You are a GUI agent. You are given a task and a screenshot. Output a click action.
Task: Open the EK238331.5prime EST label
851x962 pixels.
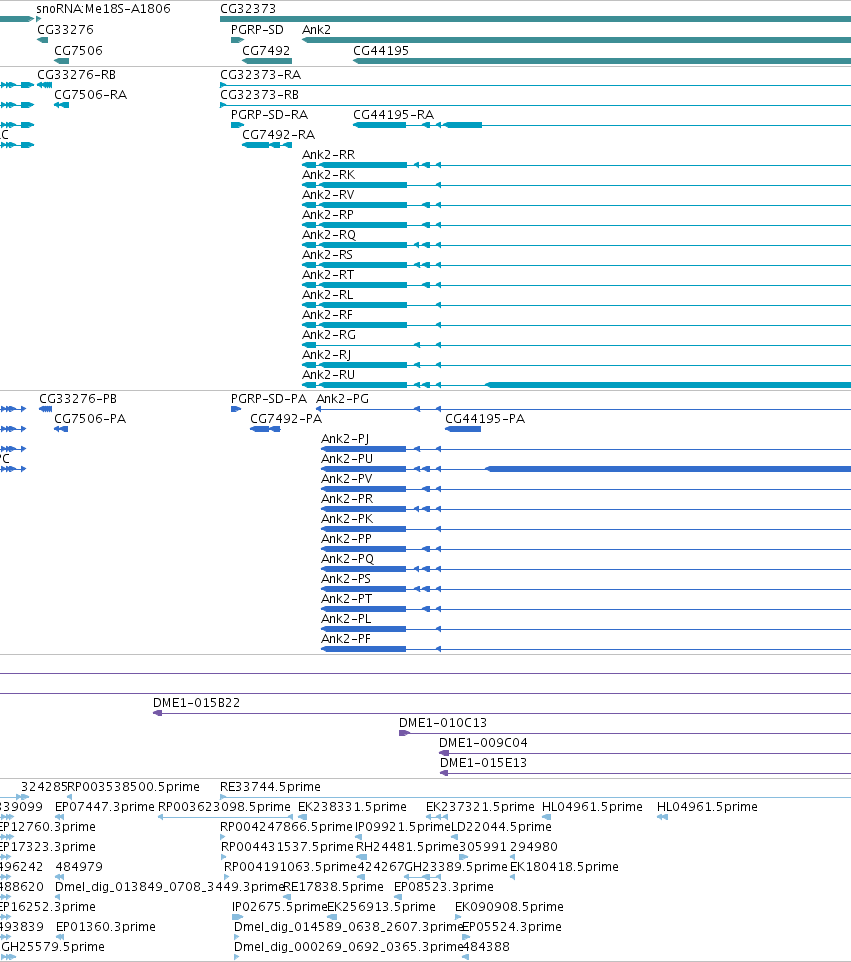(352, 807)
